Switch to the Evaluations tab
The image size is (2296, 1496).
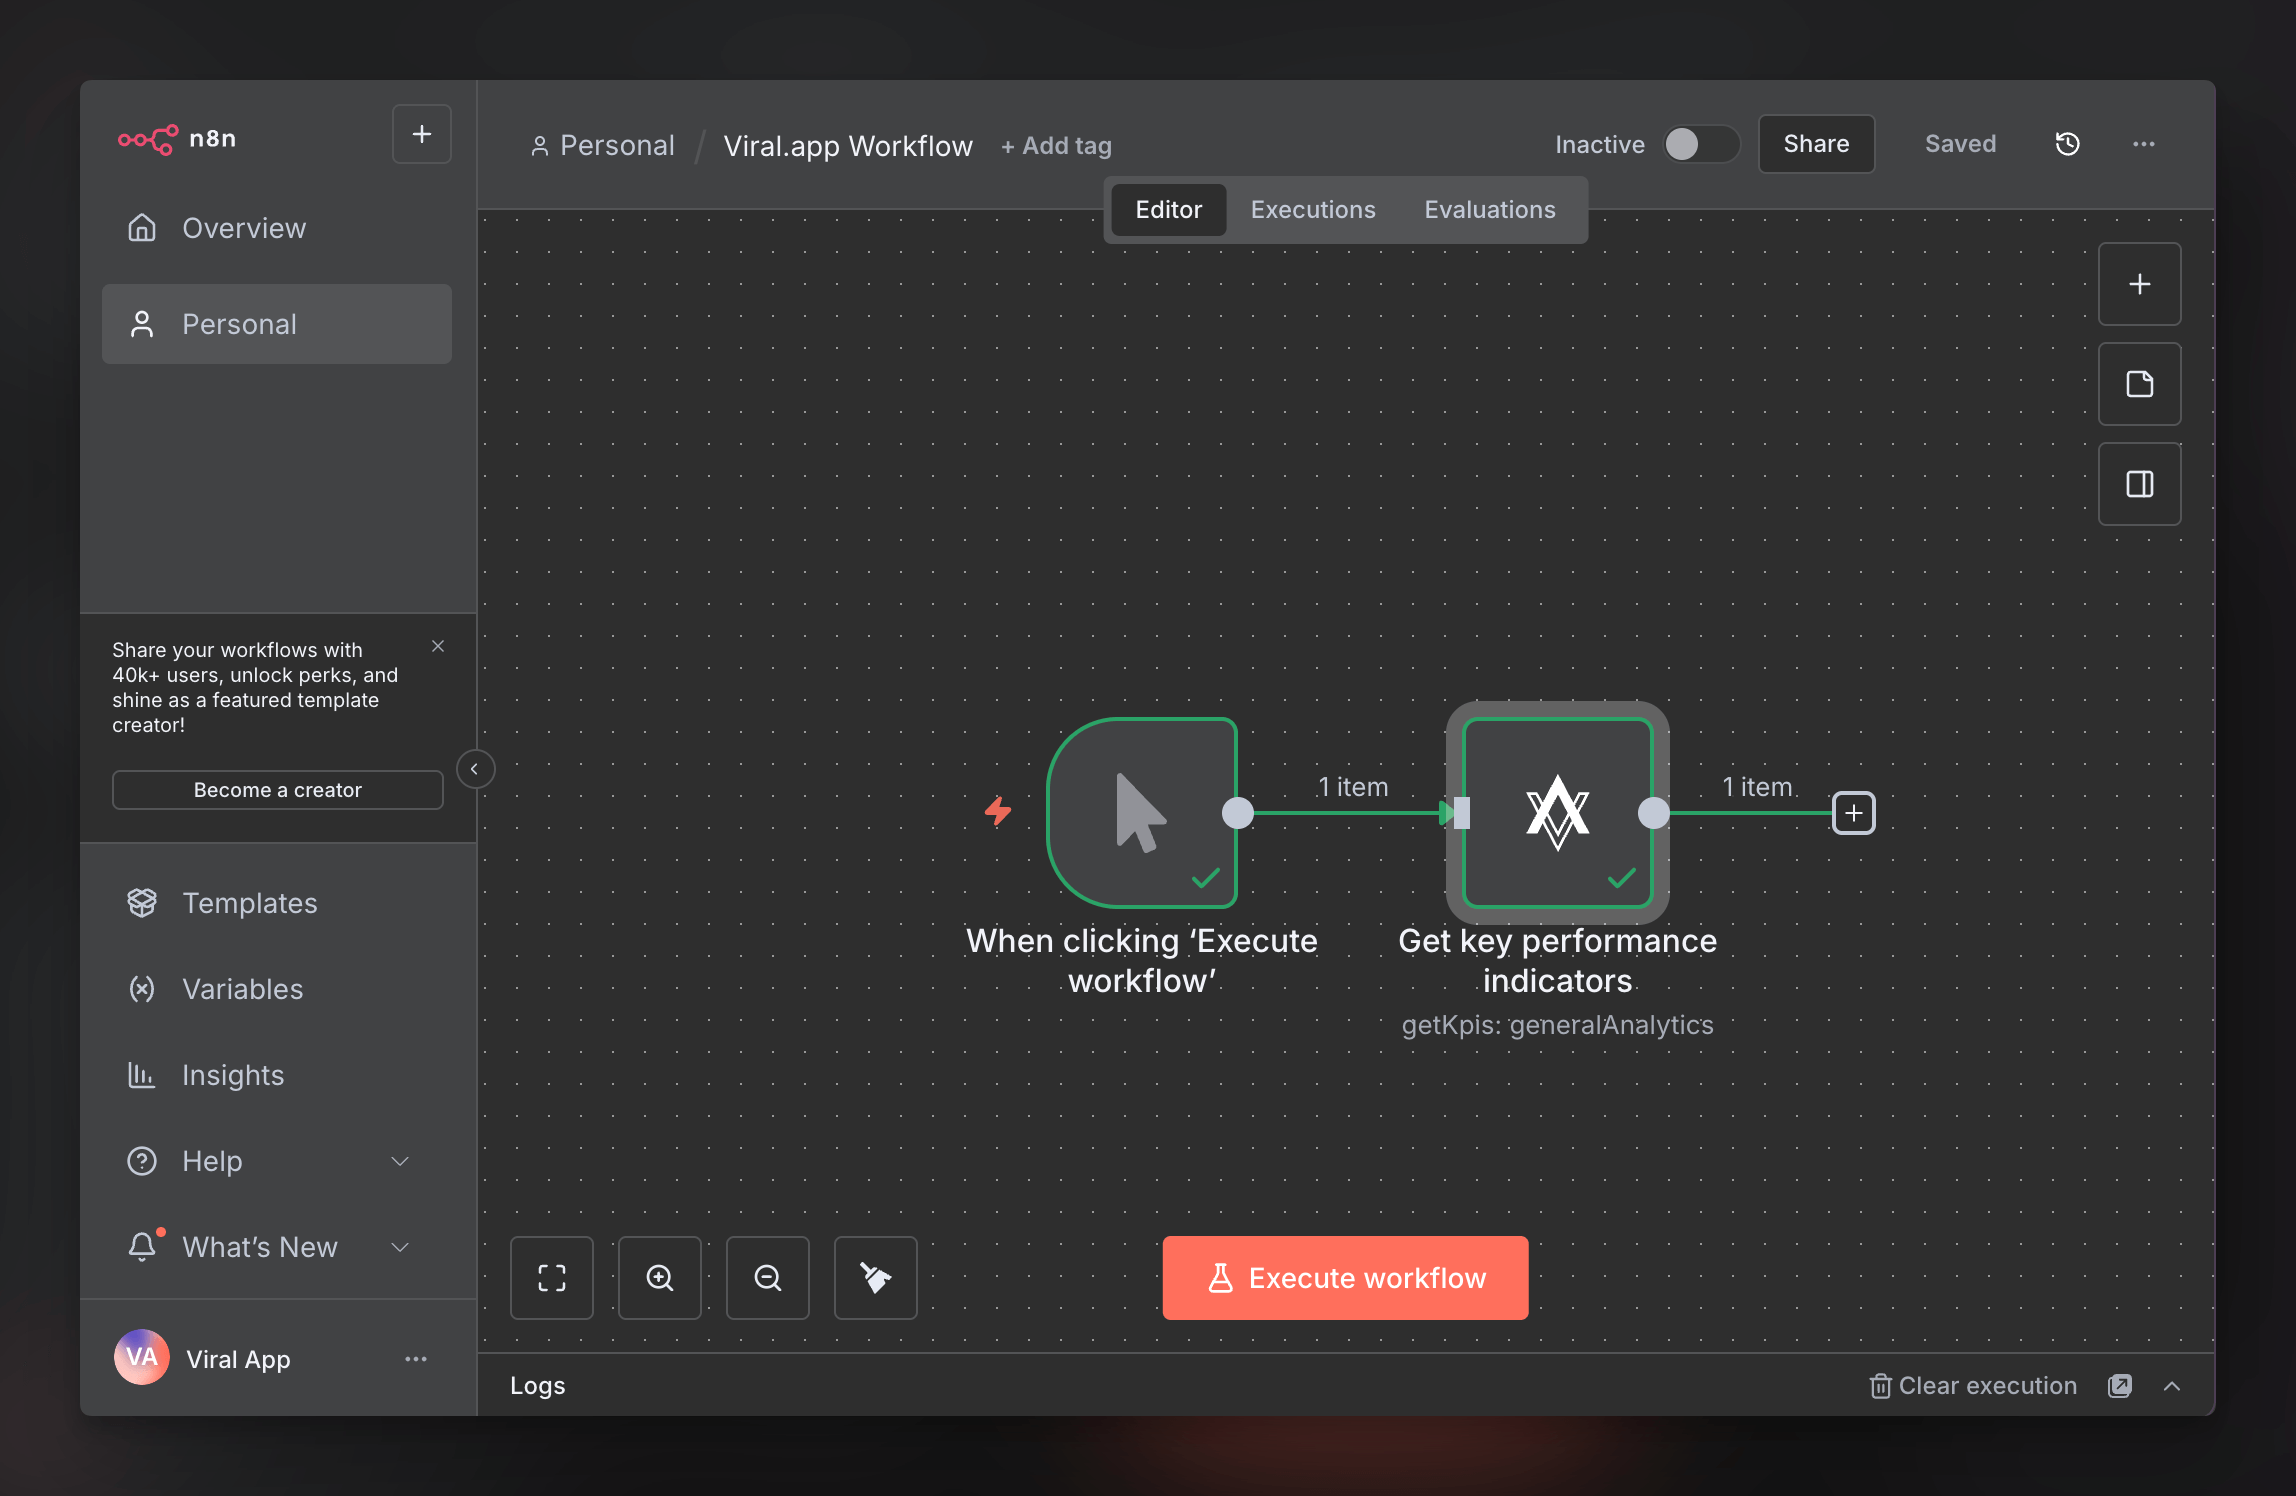pyautogui.click(x=1489, y=209)
